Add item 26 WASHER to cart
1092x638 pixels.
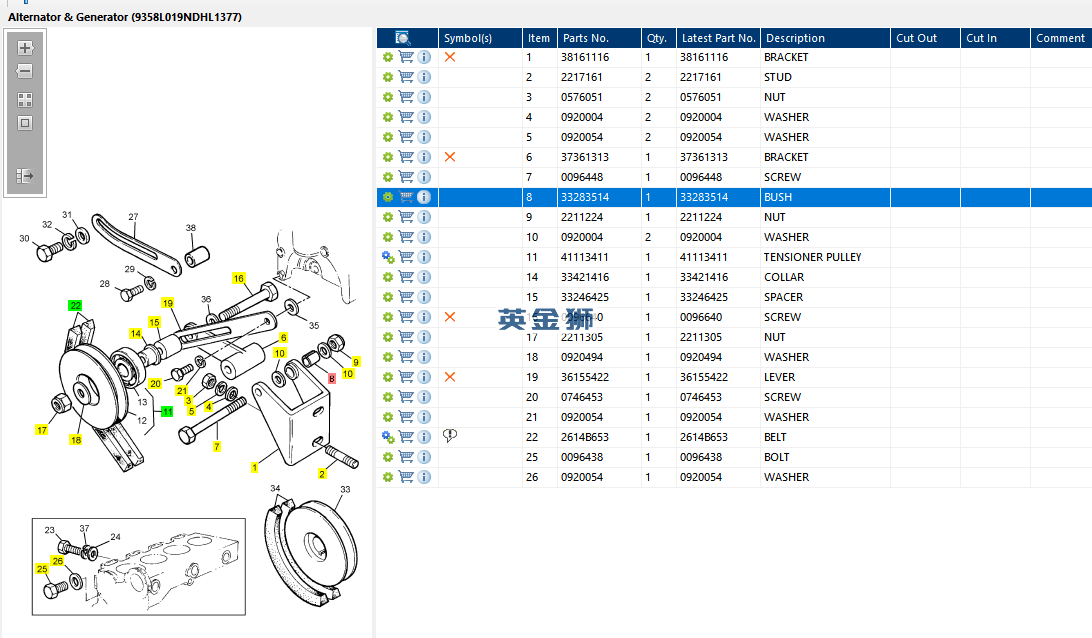point(406,477)
